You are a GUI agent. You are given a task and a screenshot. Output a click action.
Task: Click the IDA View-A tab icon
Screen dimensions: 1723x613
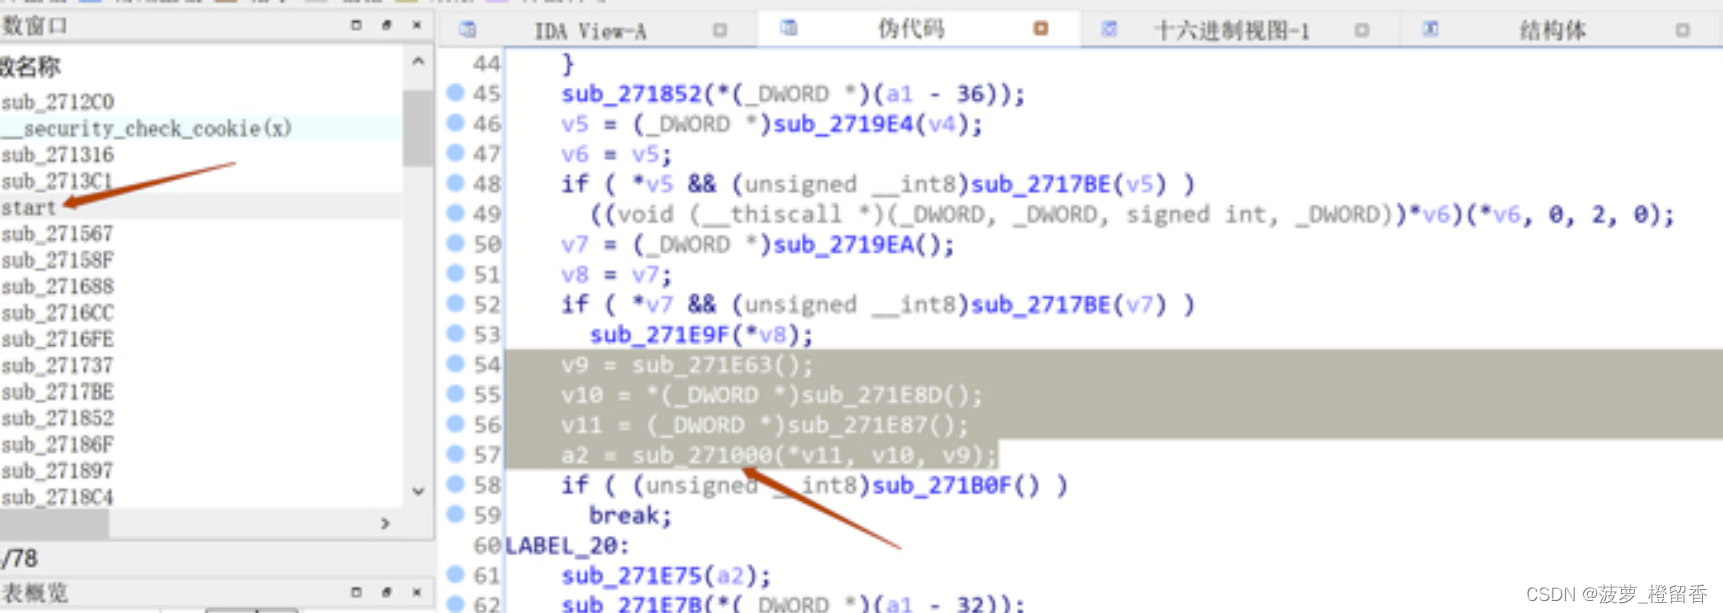tap(468, 29)
